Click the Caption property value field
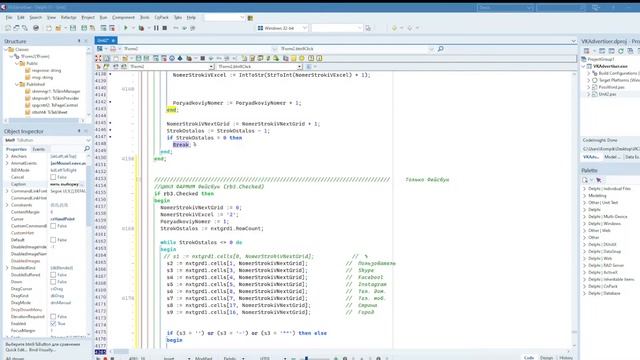Viewport: 640px width, 360px height. 67,184
